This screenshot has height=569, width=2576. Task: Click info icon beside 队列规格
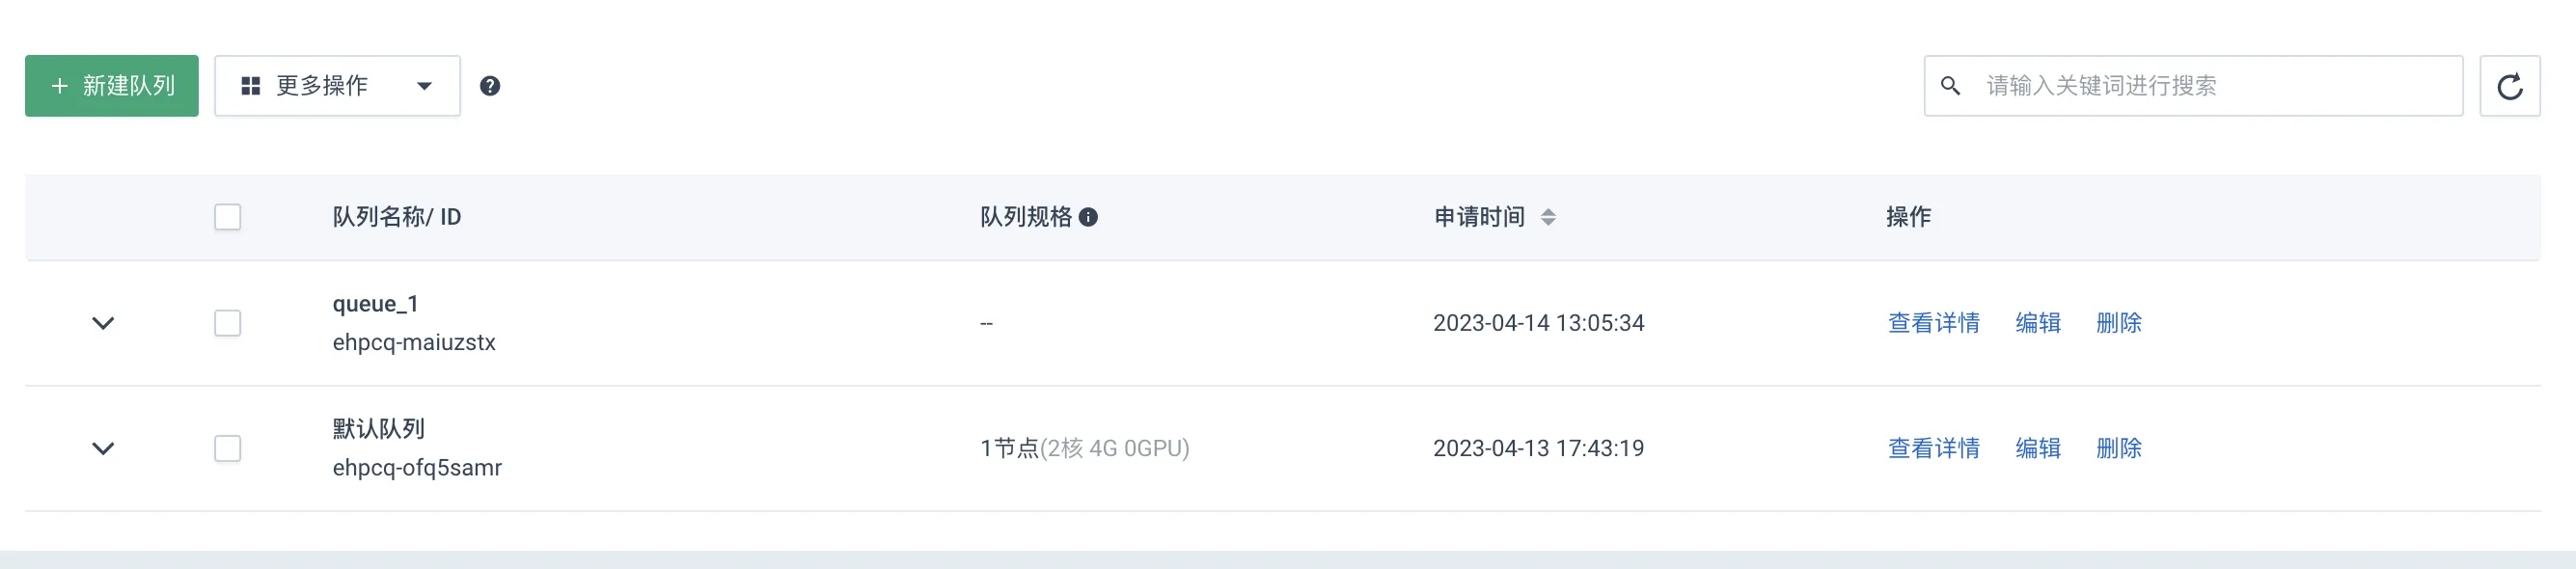pyautogui.click(x=1089, y=217)
